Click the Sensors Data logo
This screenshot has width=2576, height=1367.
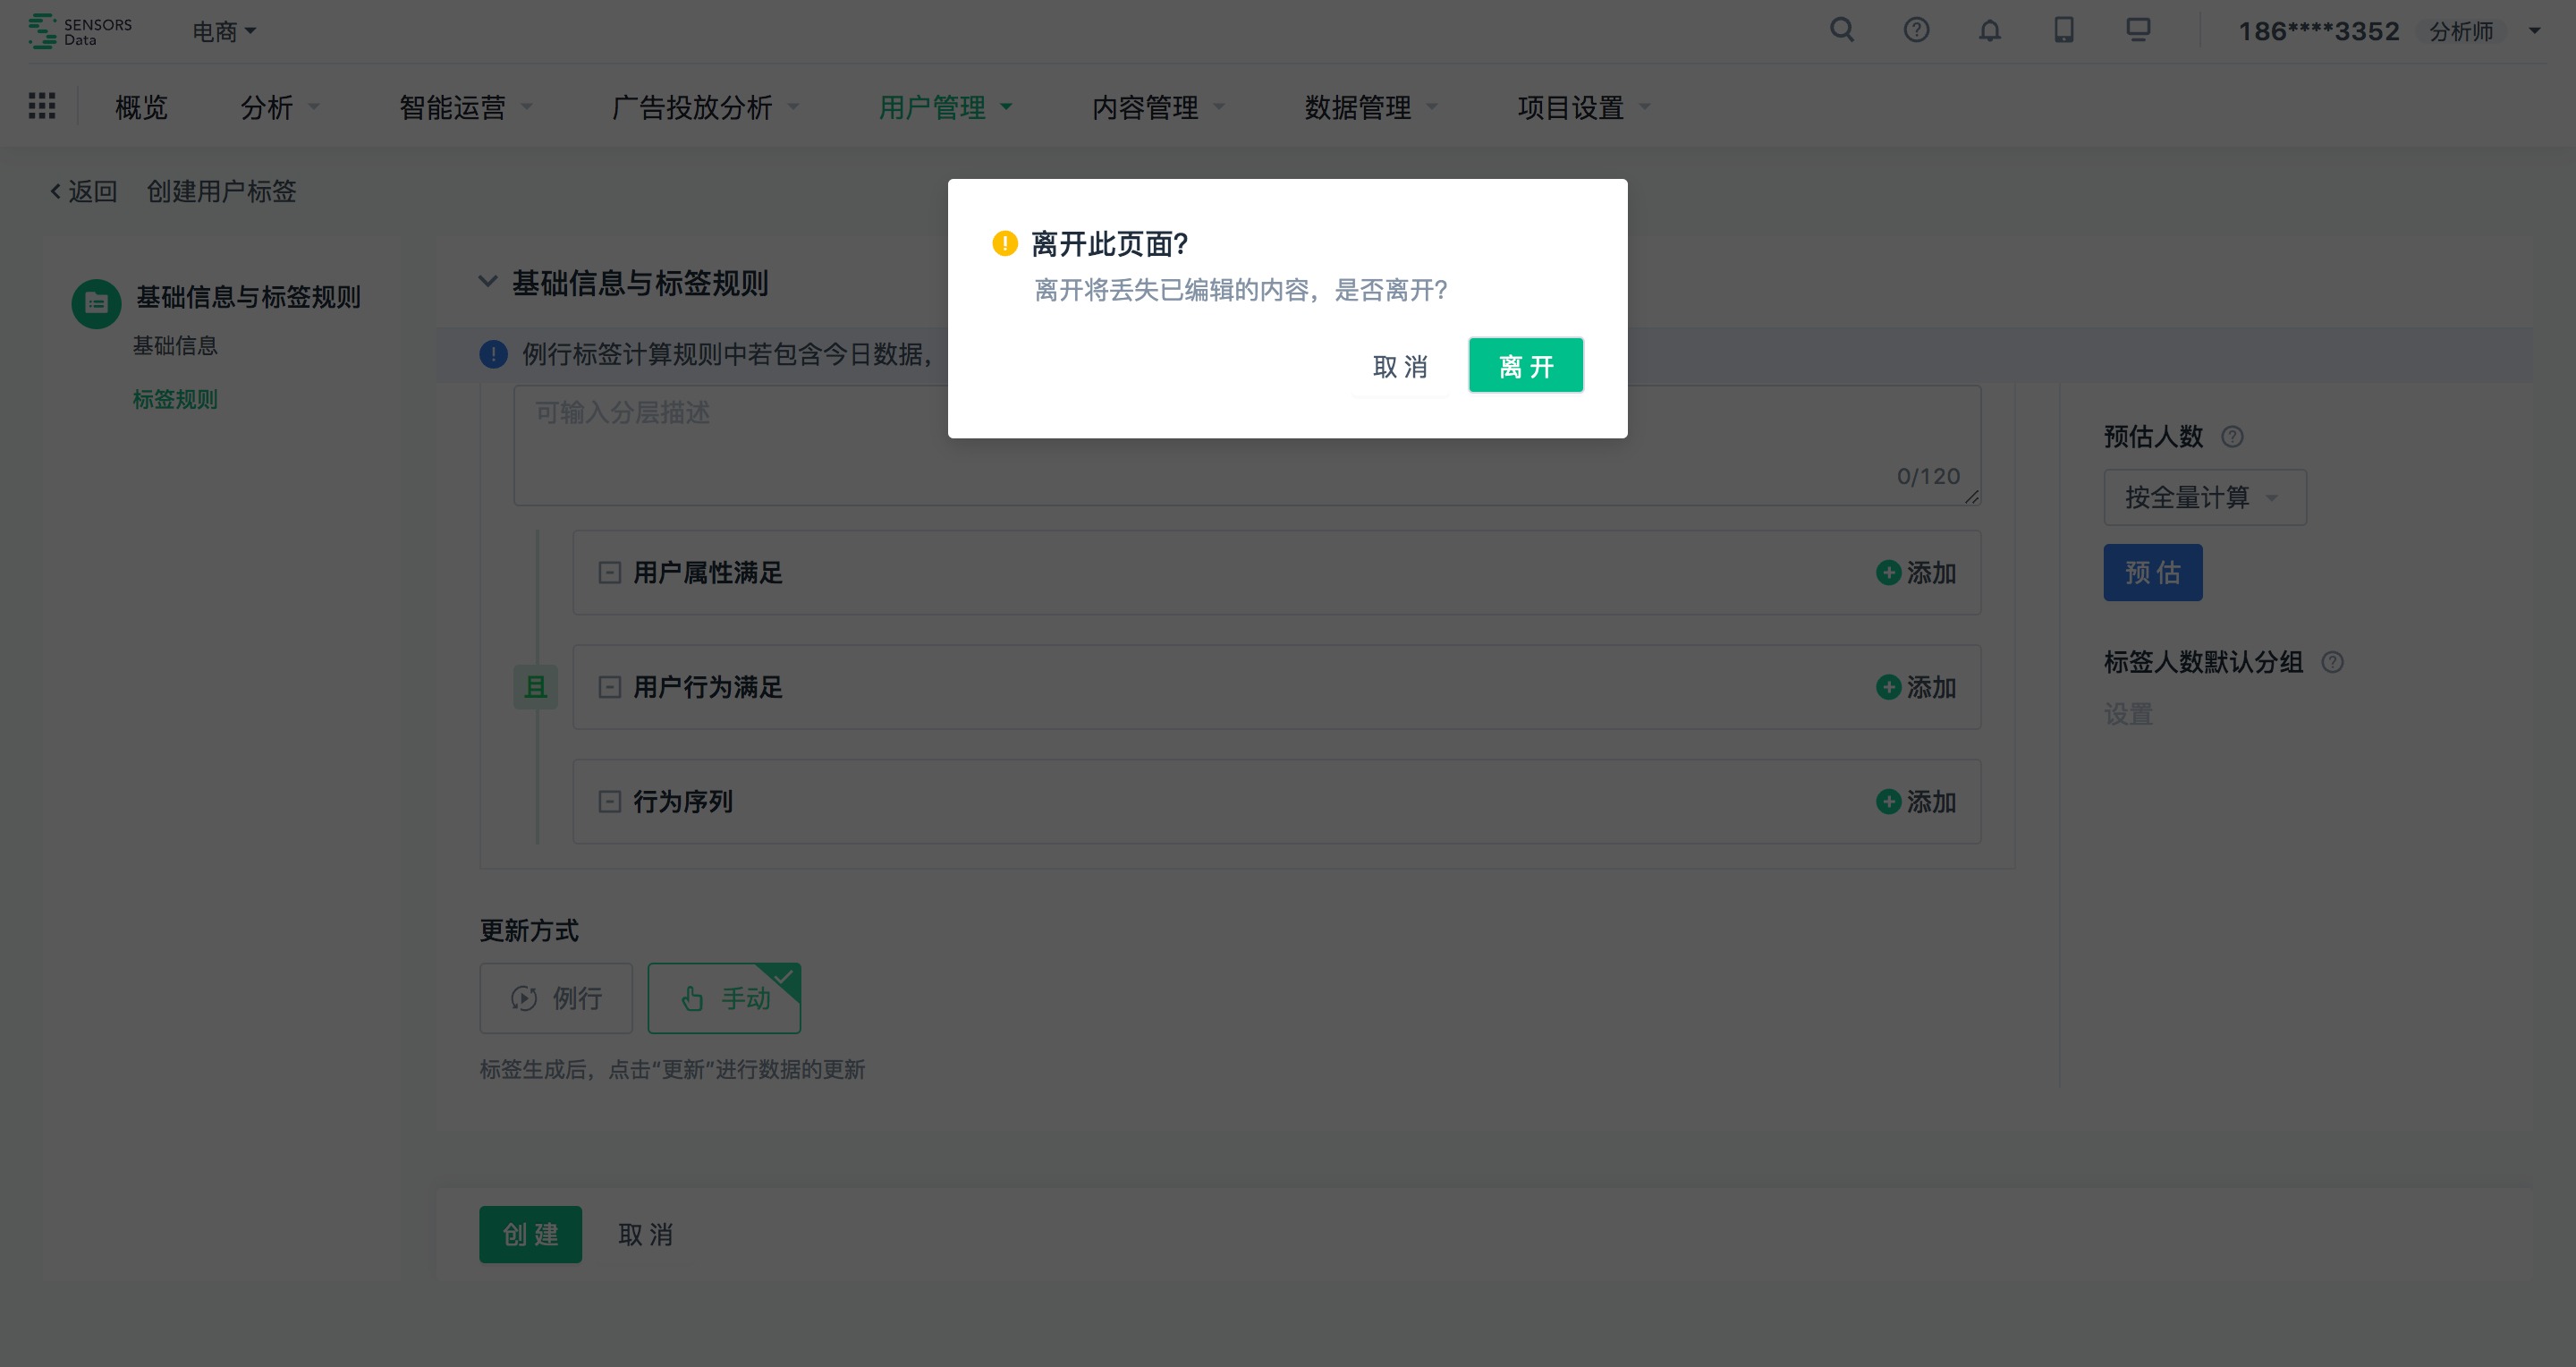80,31
